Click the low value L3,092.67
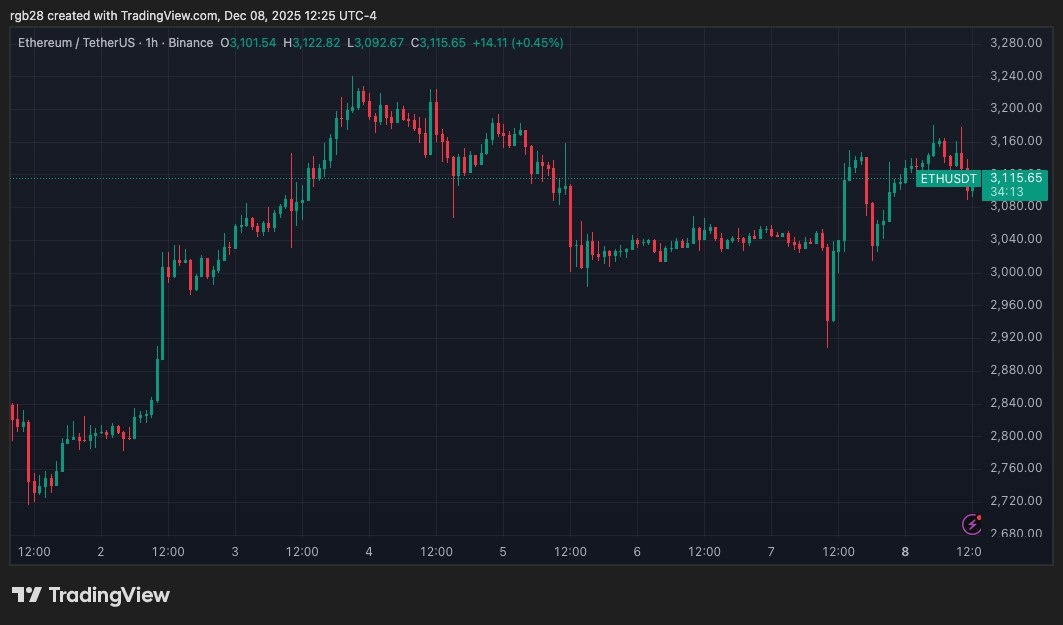This screenshot has width=1063, height=625. click(376, 43)
